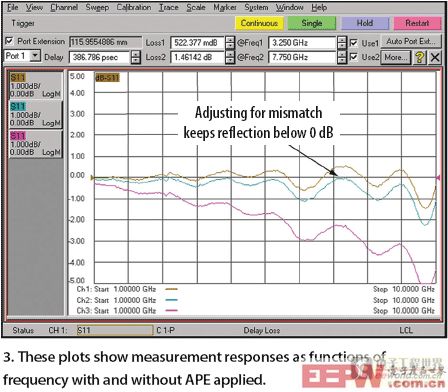Disable the Use1 checkbox
Image resolution: width=448 pixels, height=392 pixels.
(353, 43)
